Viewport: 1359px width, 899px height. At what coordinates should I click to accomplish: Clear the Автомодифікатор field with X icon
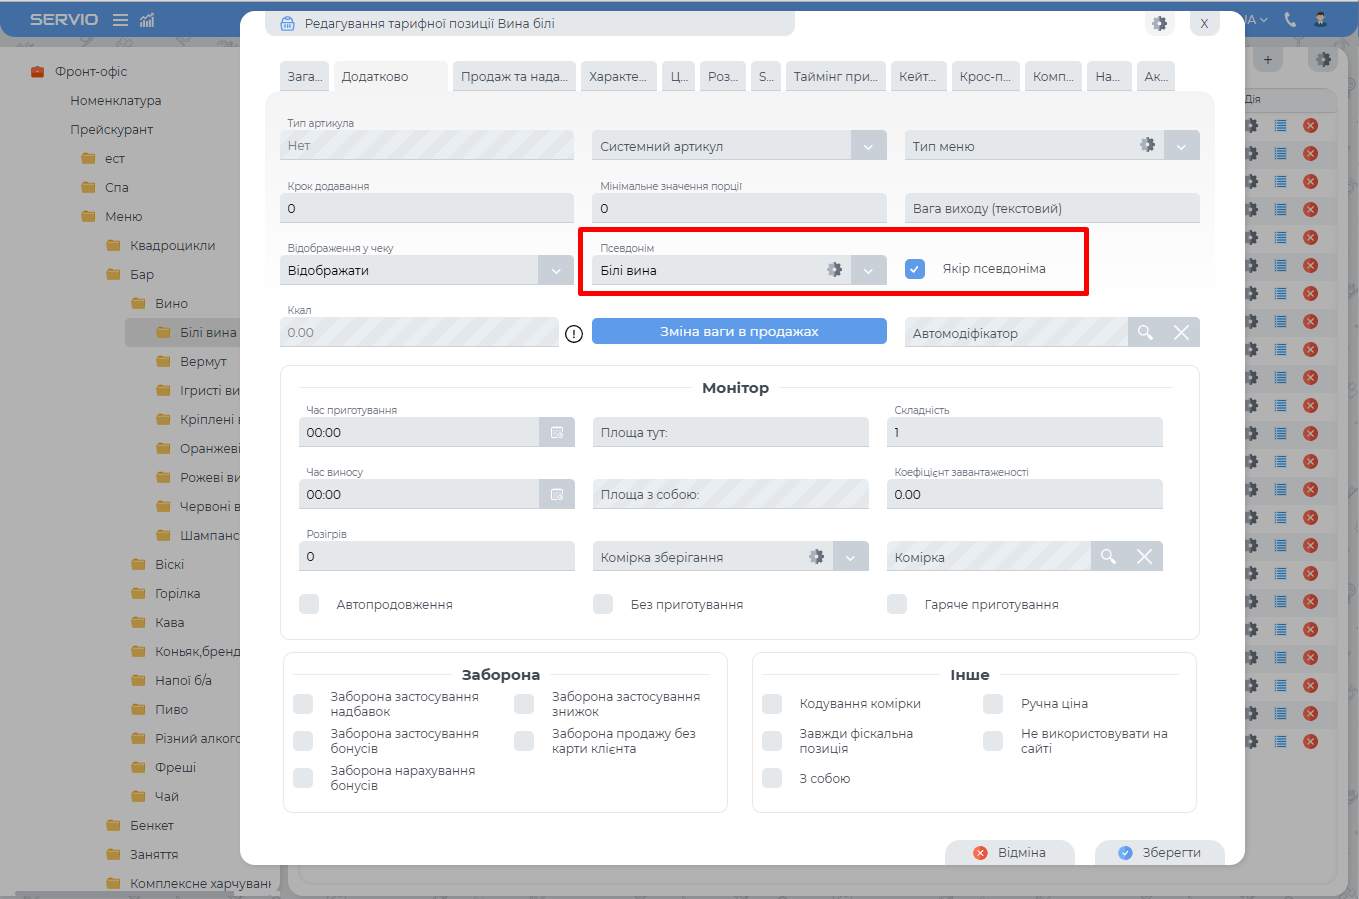[1181, 333]
